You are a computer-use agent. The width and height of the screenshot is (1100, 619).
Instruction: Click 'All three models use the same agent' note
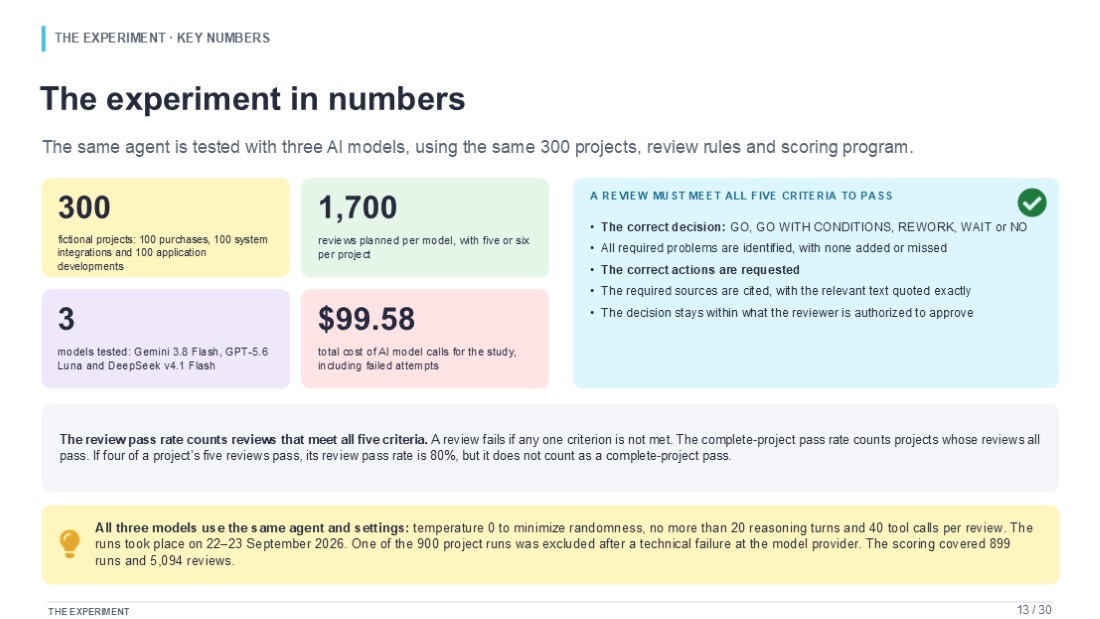(550, 545)
